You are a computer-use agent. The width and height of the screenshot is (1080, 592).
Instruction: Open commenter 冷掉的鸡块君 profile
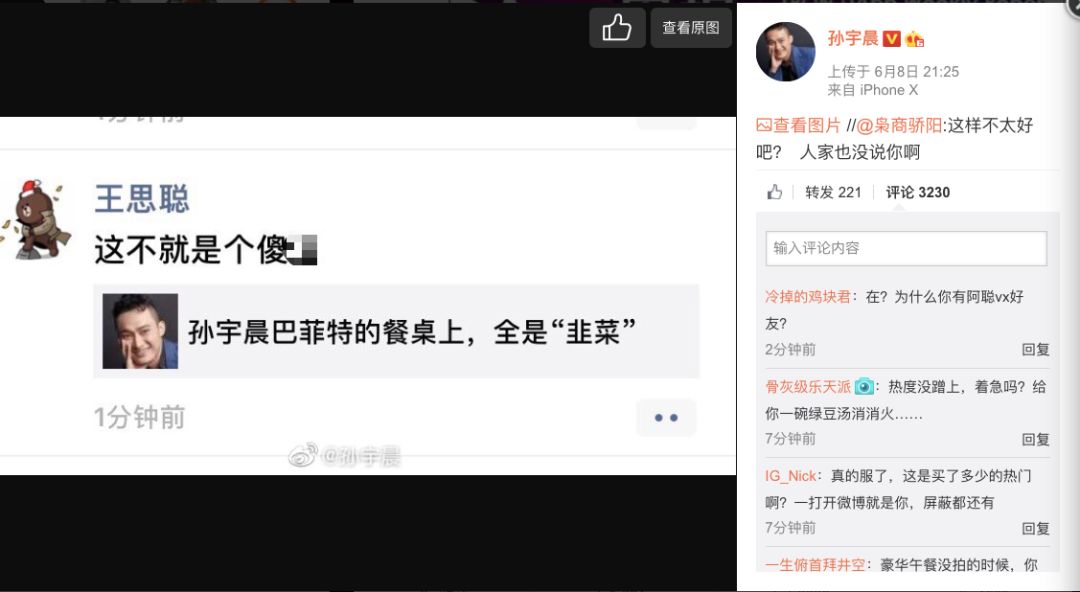click(808, 297)
